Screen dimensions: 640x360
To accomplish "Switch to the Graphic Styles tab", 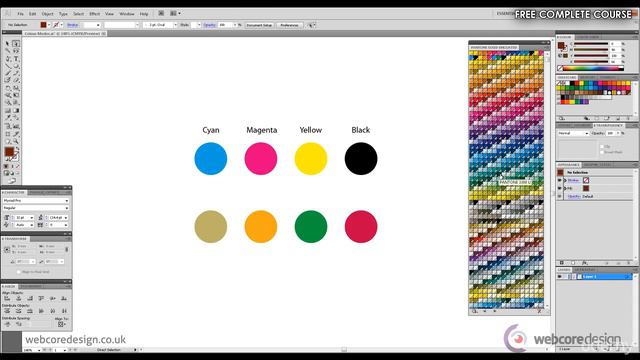I will pyautogui.click(x=598, y=165).
